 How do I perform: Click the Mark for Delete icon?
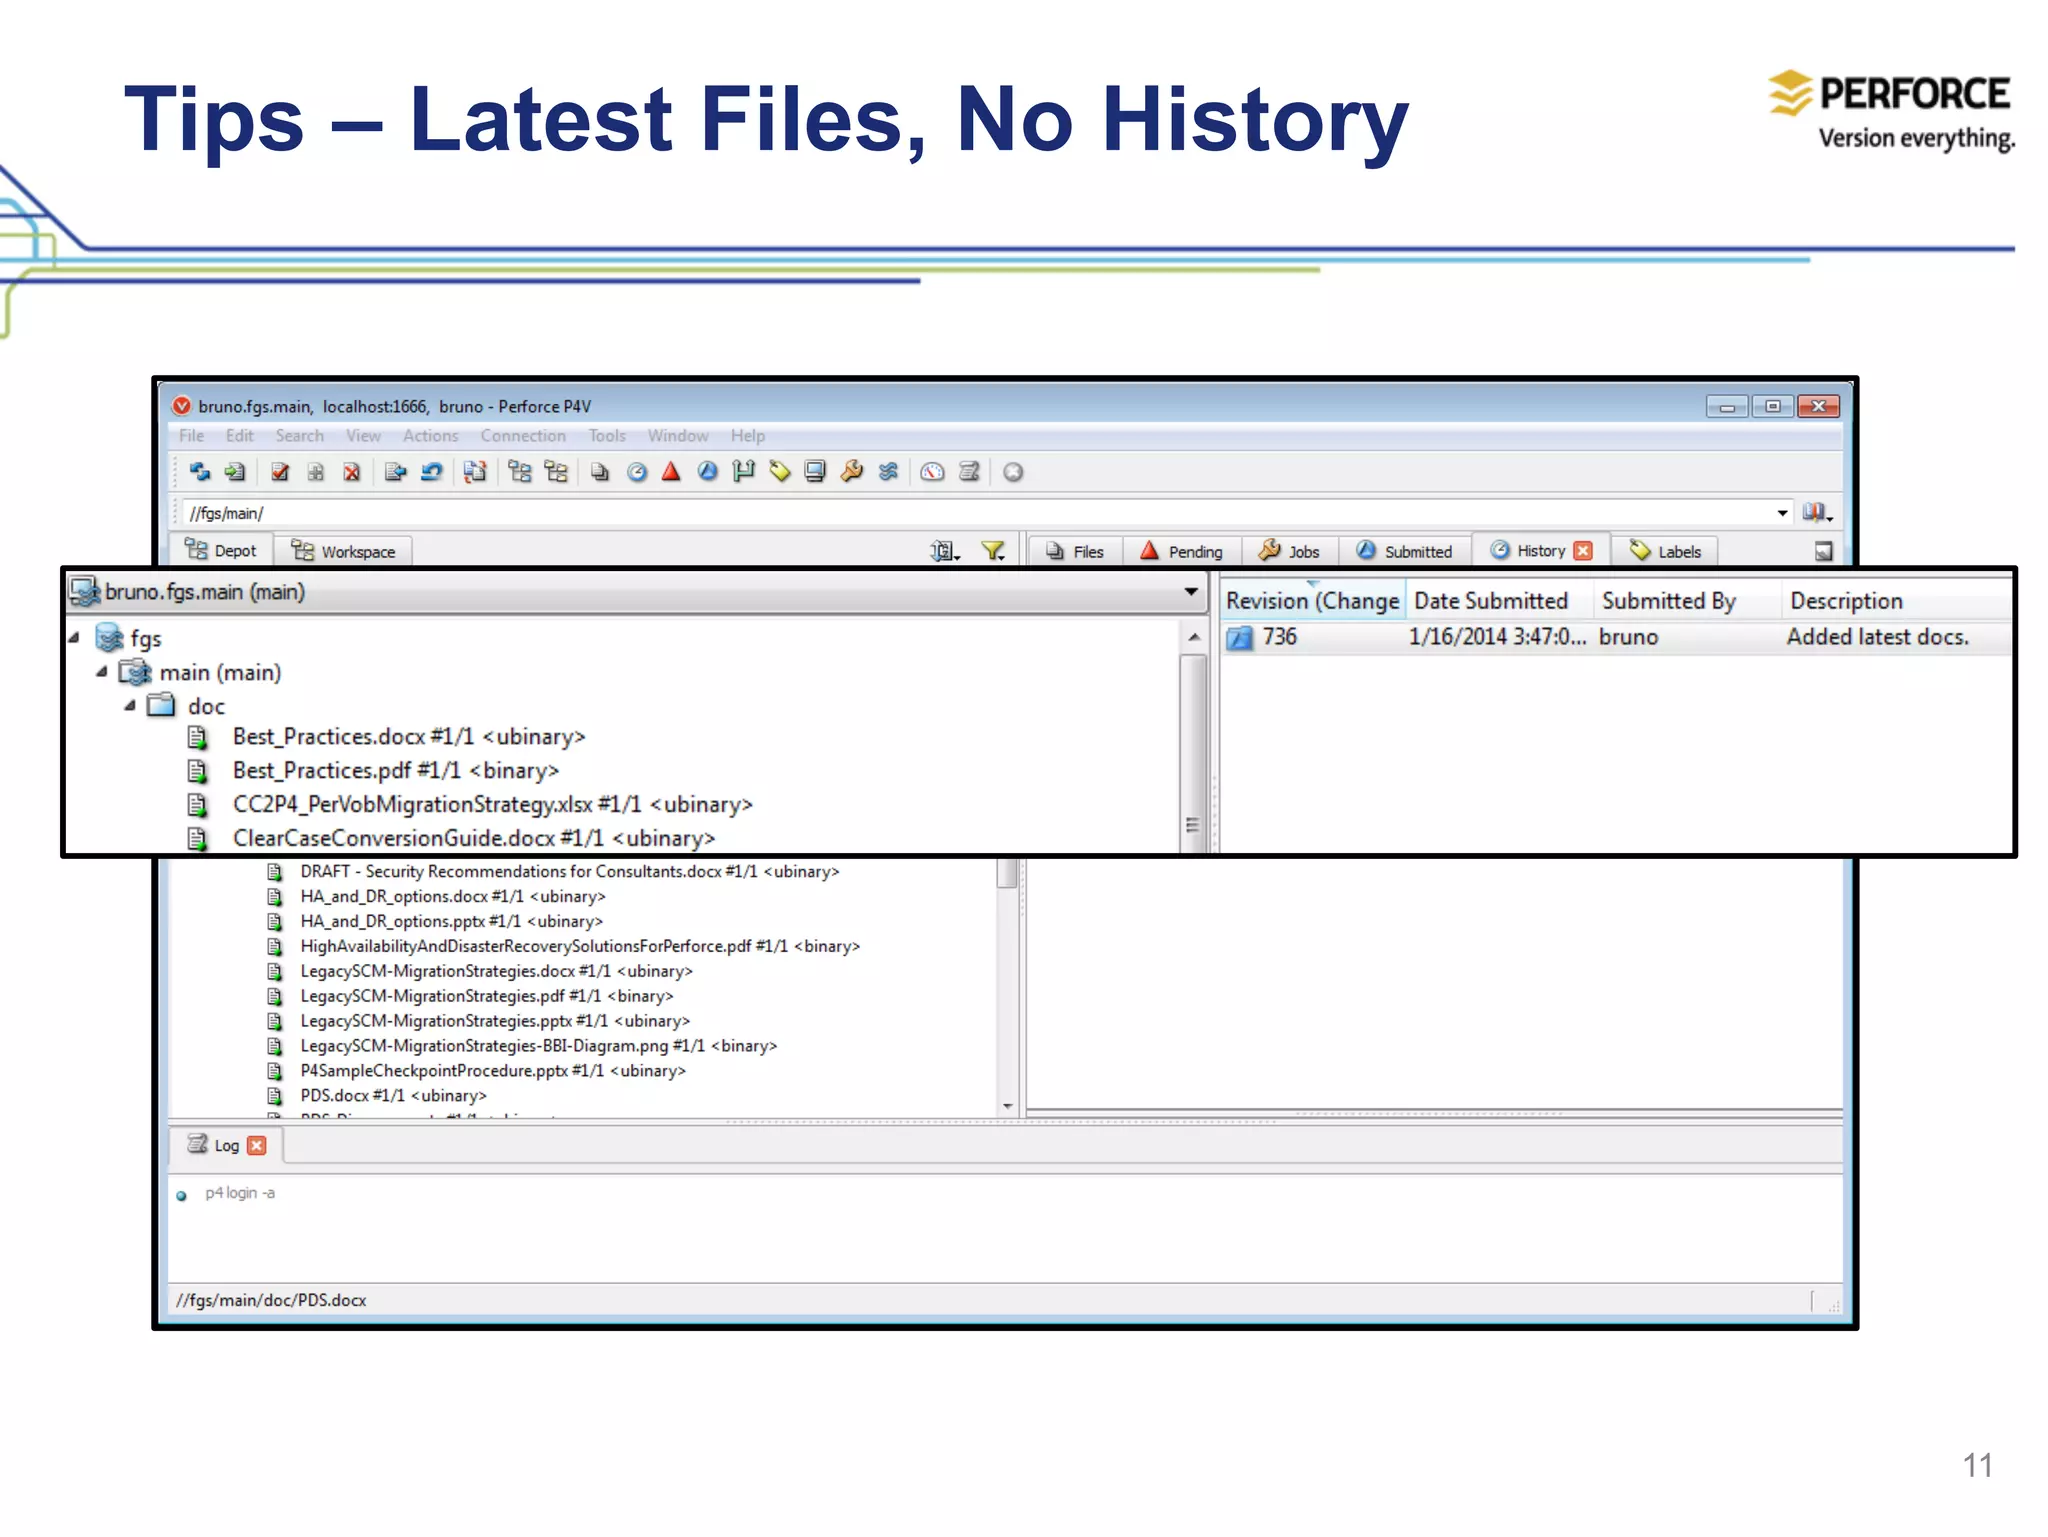(352, 472)
